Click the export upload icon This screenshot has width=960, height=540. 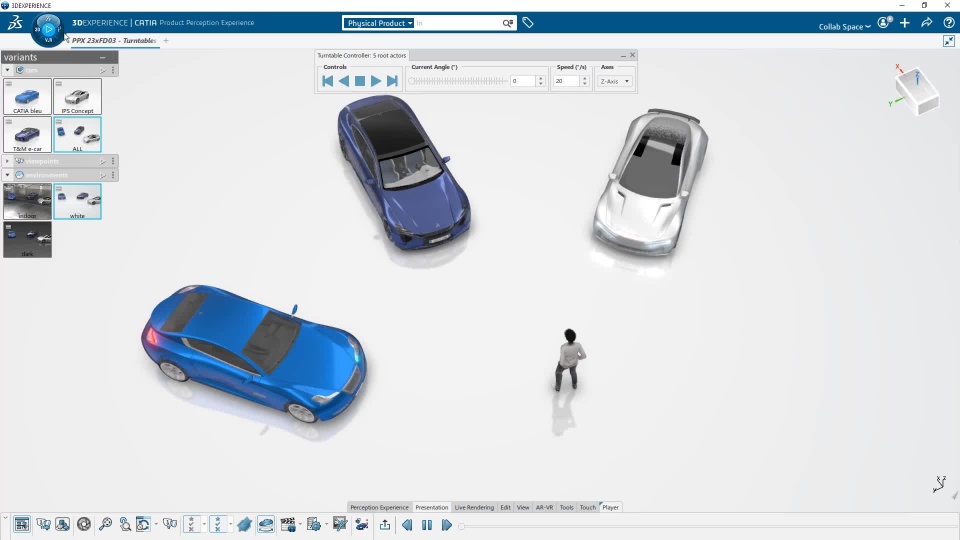(384, 525)
